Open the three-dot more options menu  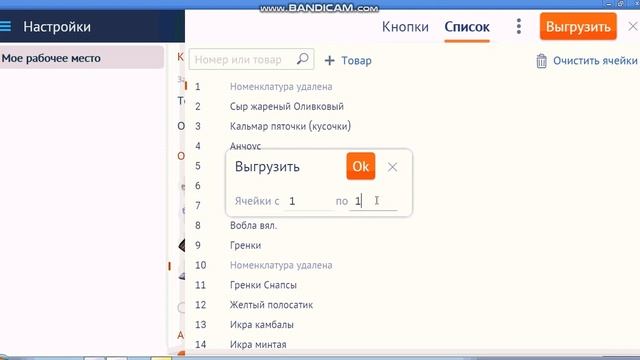click(x=519, y=27)
